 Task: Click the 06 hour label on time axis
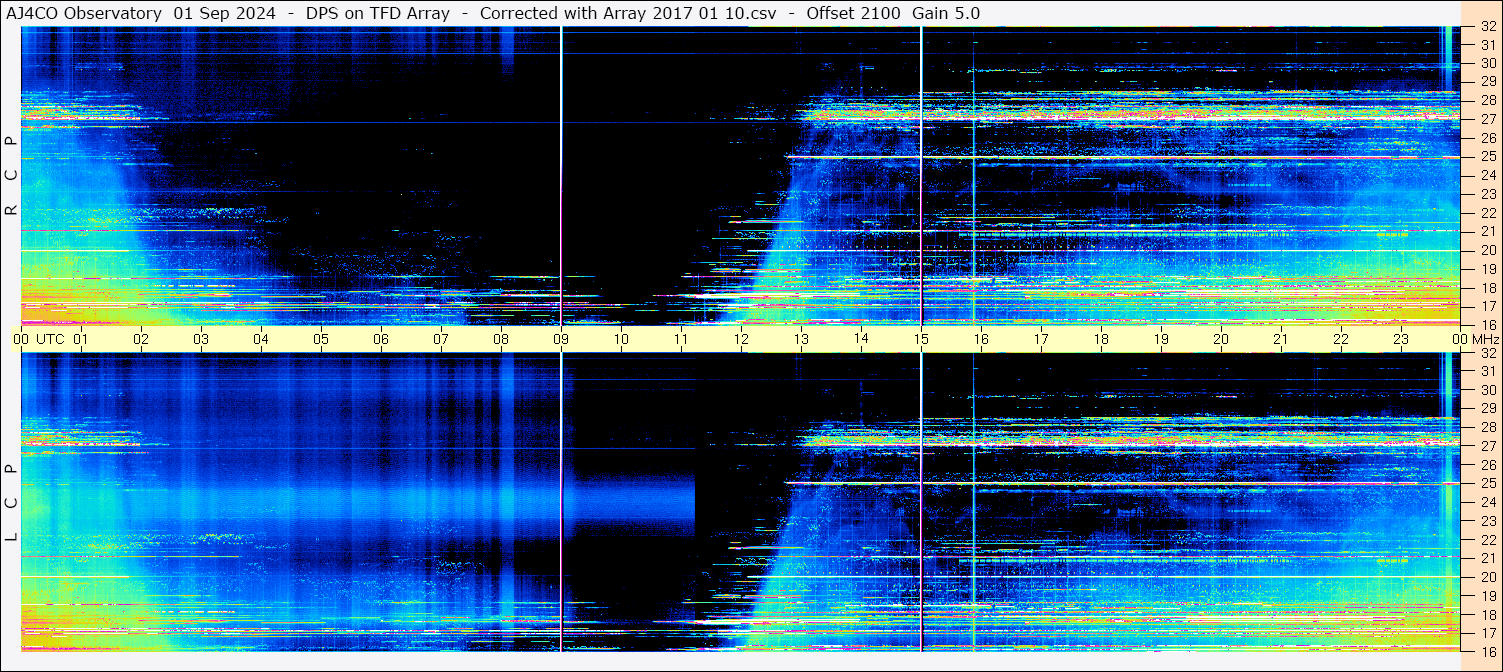click(x=381, y=339)
